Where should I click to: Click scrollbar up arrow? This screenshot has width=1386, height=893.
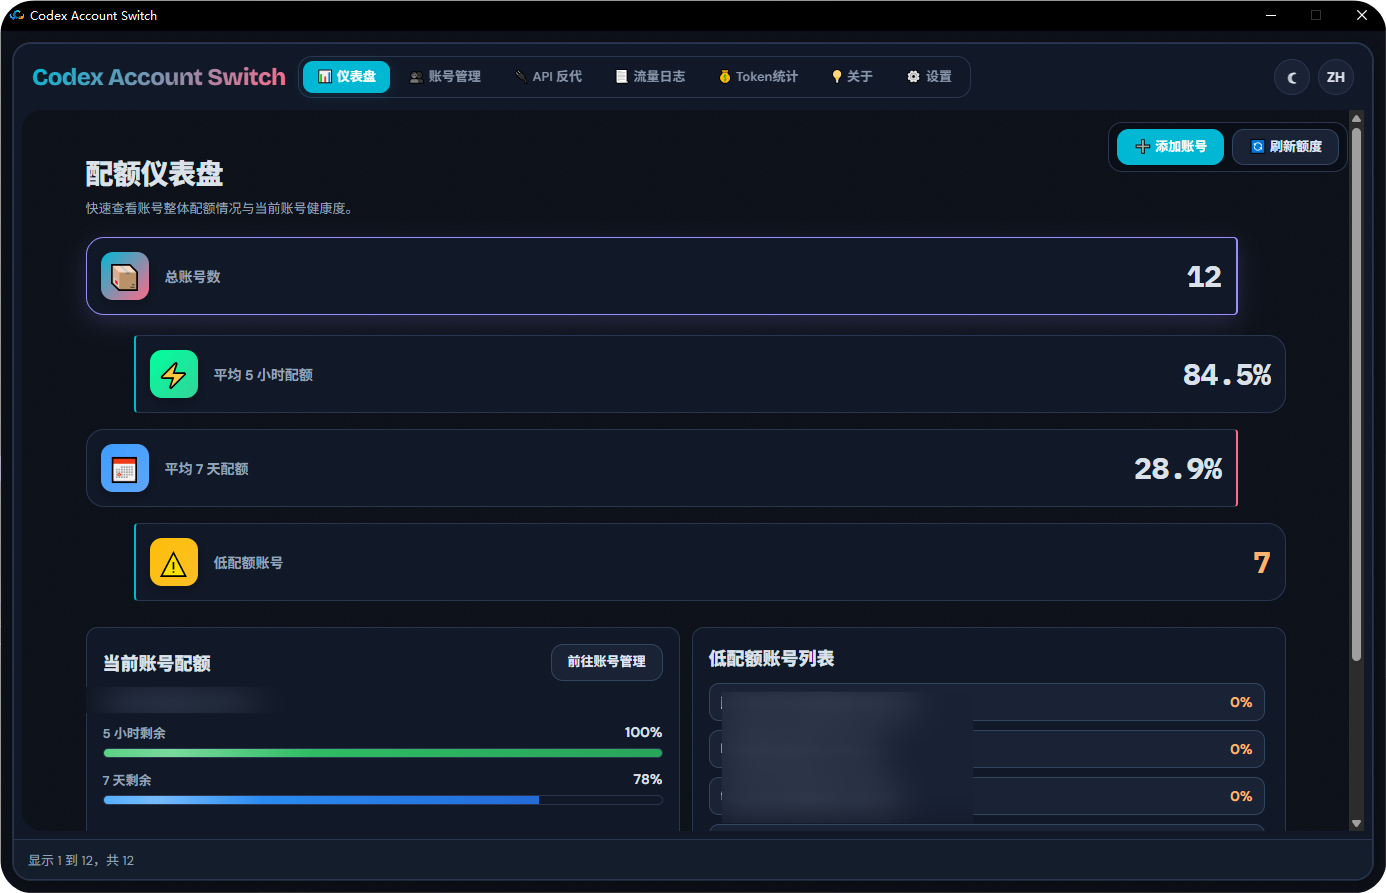[1356, 118]
